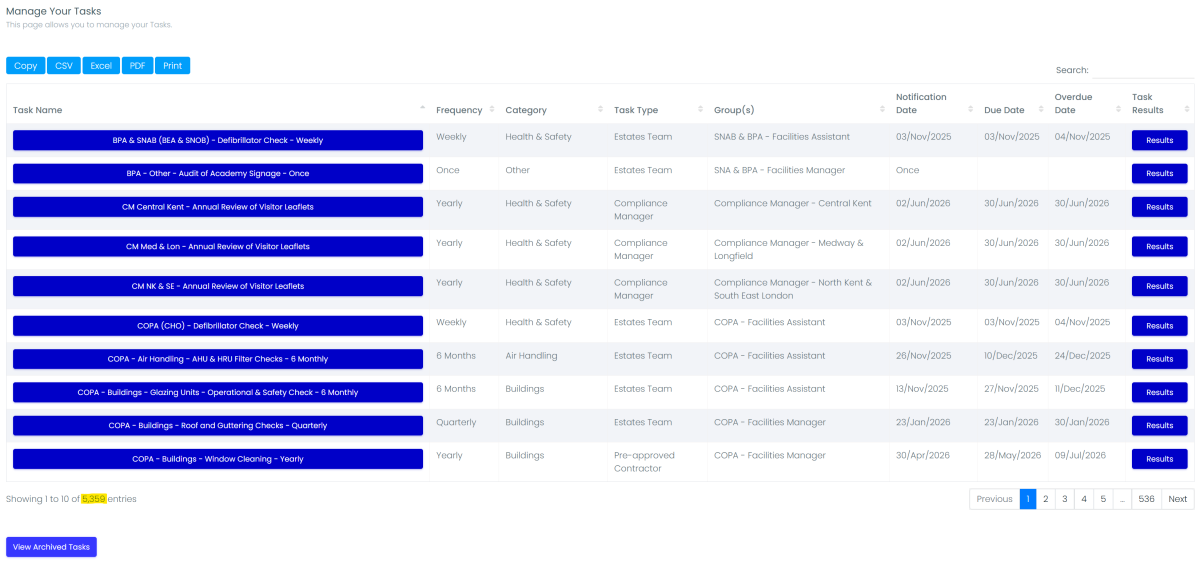The width and height of the screenshot is (1200, 566).
Task: View Results for Audit of Academy Signage
Action: click(x=1159, y=174)
